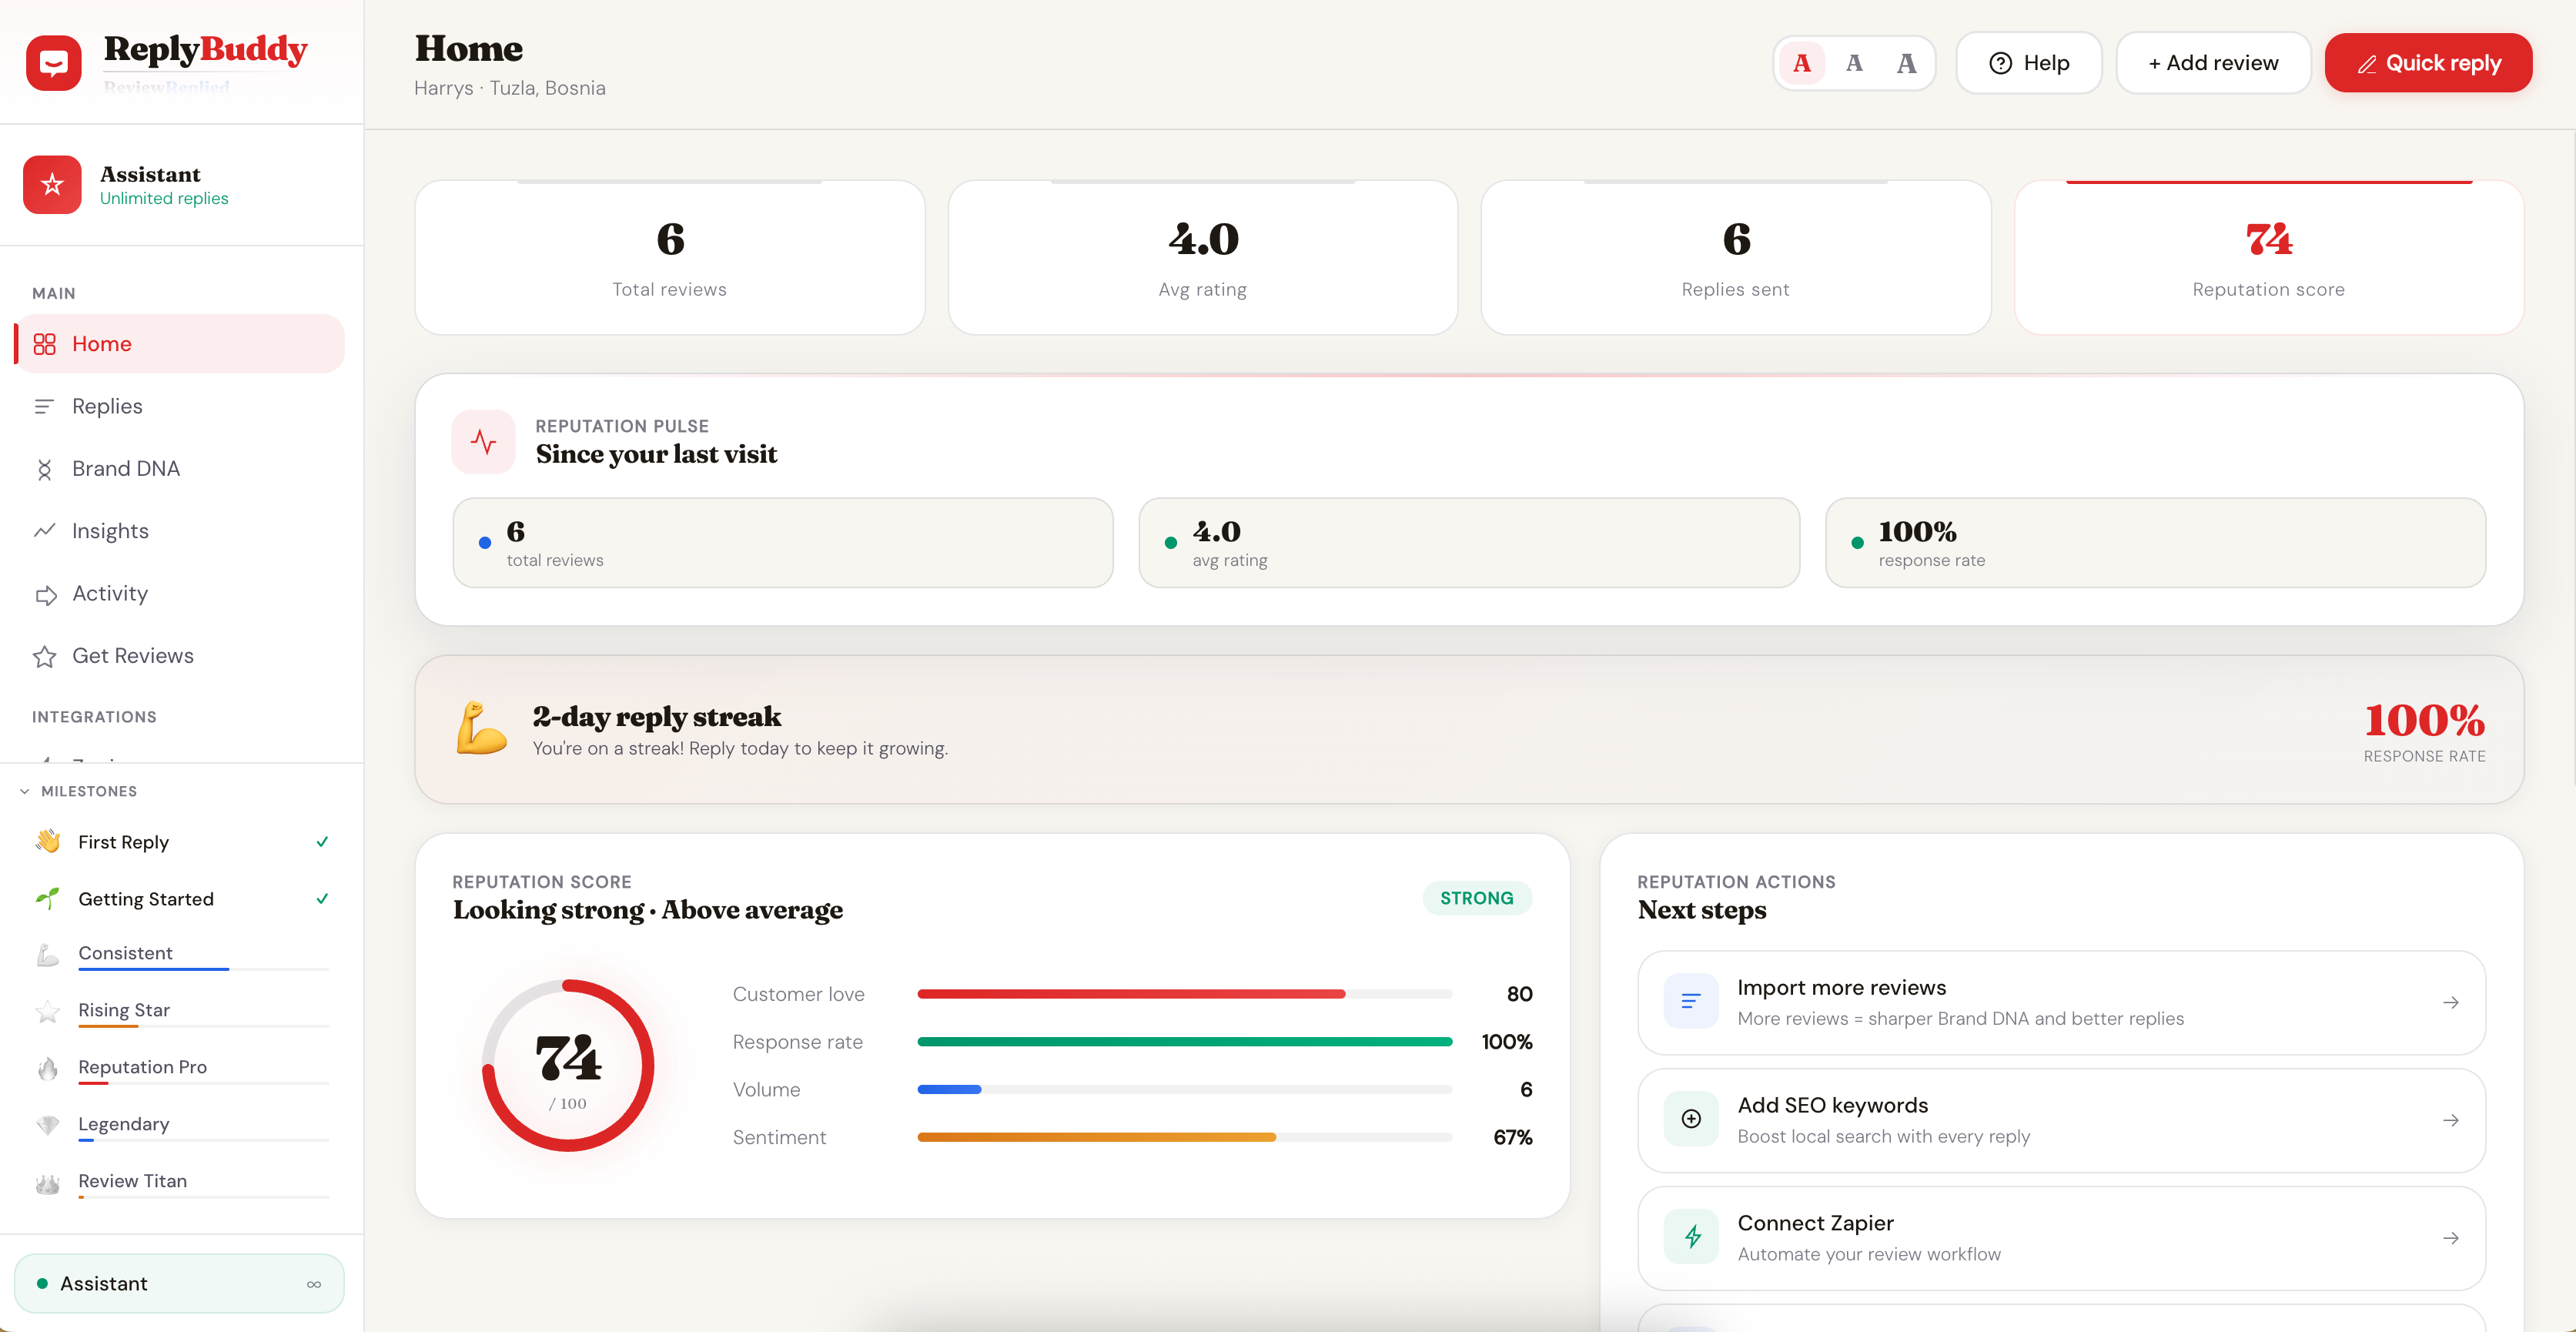This screenshot has width=2576, height=1332.
Task: Open the Replies menu item
Action: [x=107, y=406]
